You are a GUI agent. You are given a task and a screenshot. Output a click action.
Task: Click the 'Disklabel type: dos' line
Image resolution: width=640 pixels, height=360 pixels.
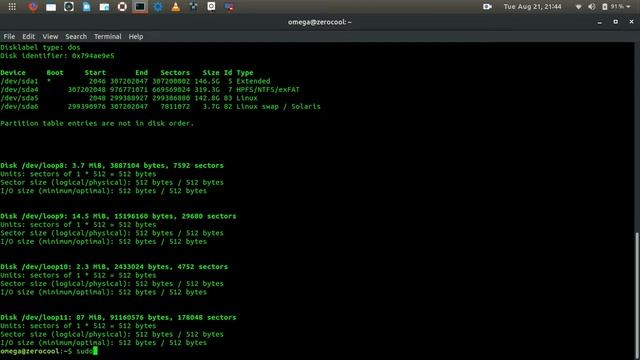click(x=40, y=47)
